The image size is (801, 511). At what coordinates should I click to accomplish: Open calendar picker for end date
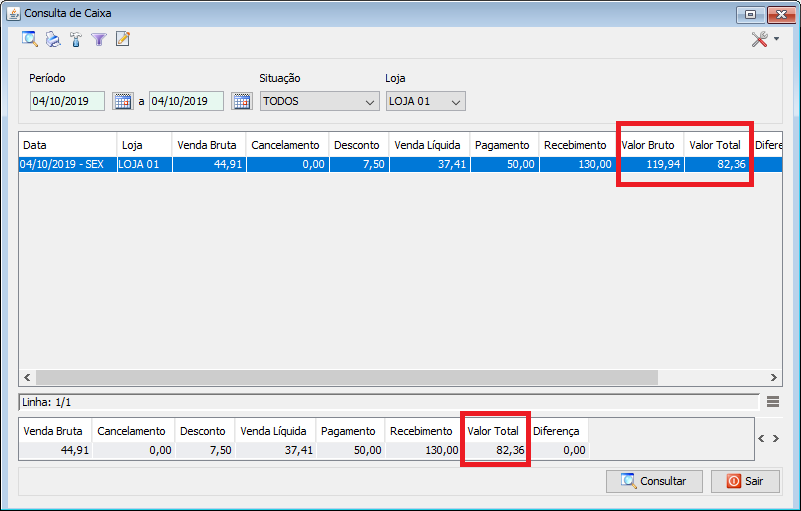(242, 101)
